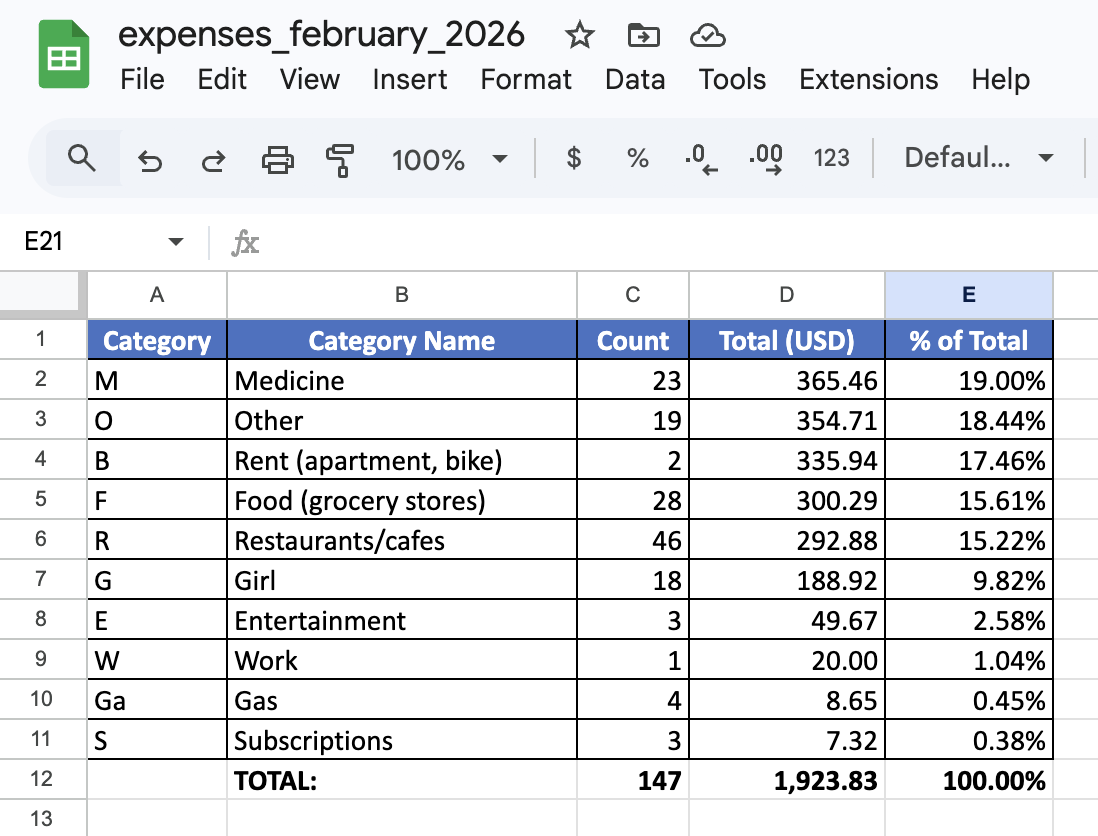Apply percent format from toolbar
1098x836 pixels.
(637, 158)
